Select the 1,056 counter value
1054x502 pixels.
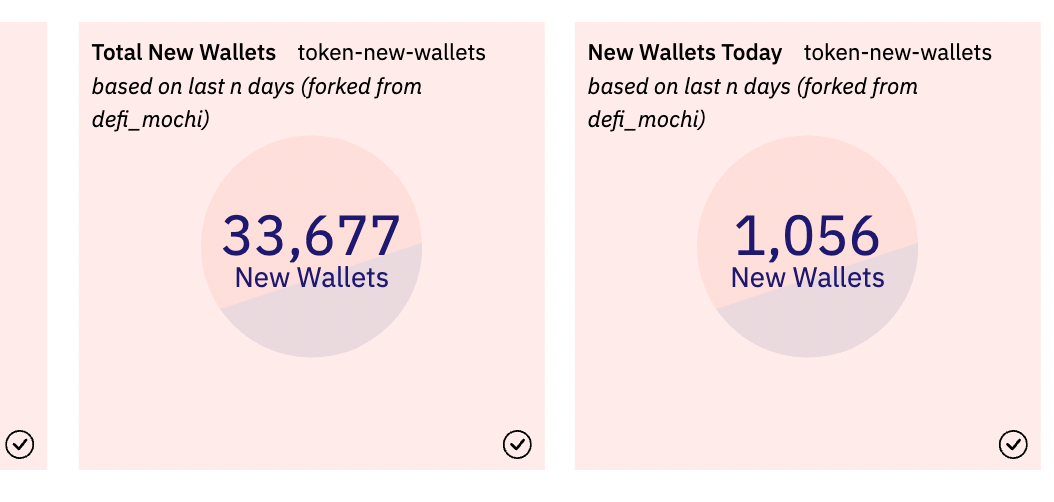pyautogui.click(x=807, y=236)
